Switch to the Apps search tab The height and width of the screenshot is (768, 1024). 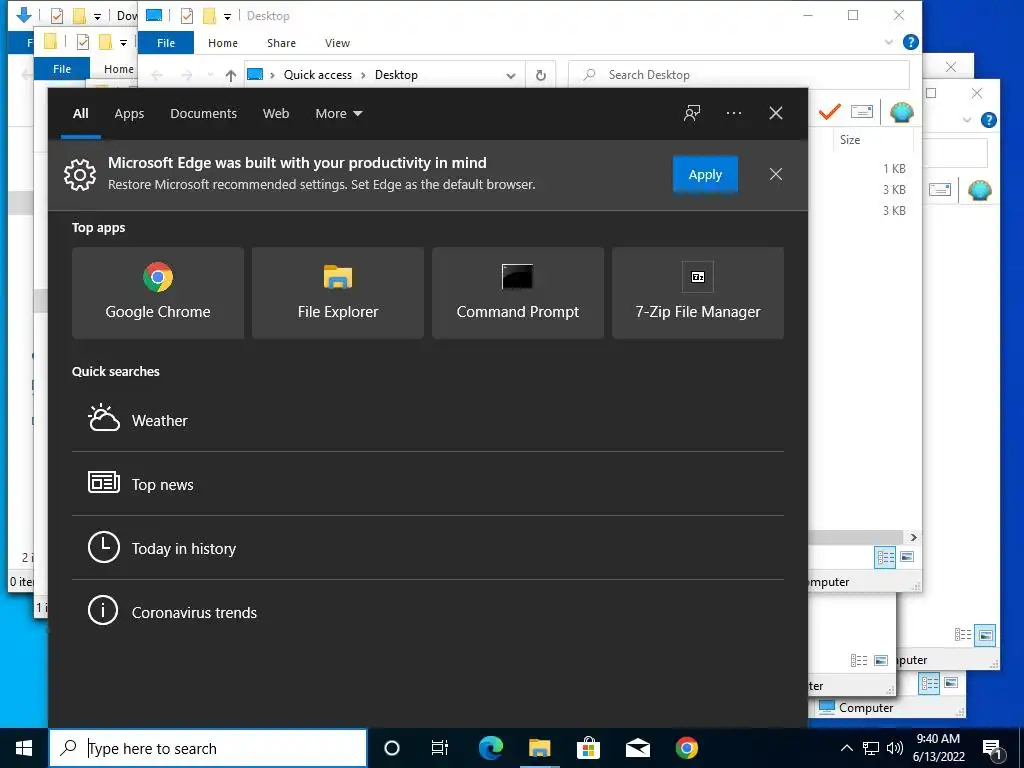pos(129,114)
